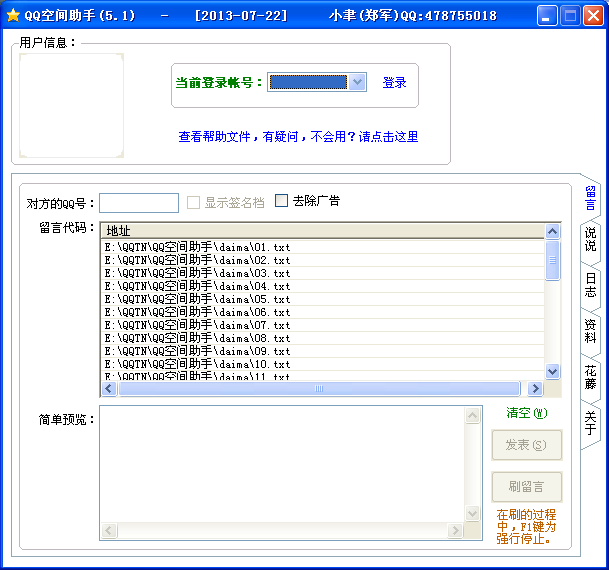Open the 关于 tab
This screenshot has width=609, height=570.
590,422
